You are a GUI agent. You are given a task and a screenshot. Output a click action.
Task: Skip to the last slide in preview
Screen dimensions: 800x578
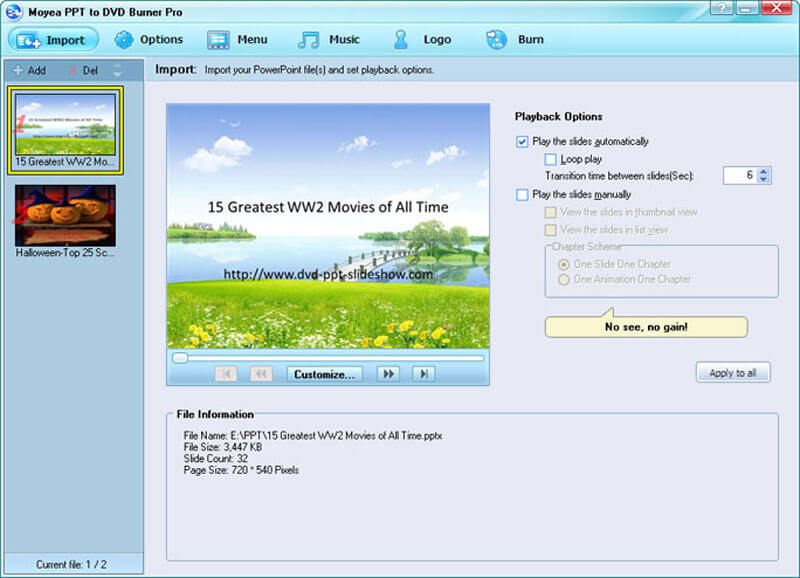click(424, 374)
